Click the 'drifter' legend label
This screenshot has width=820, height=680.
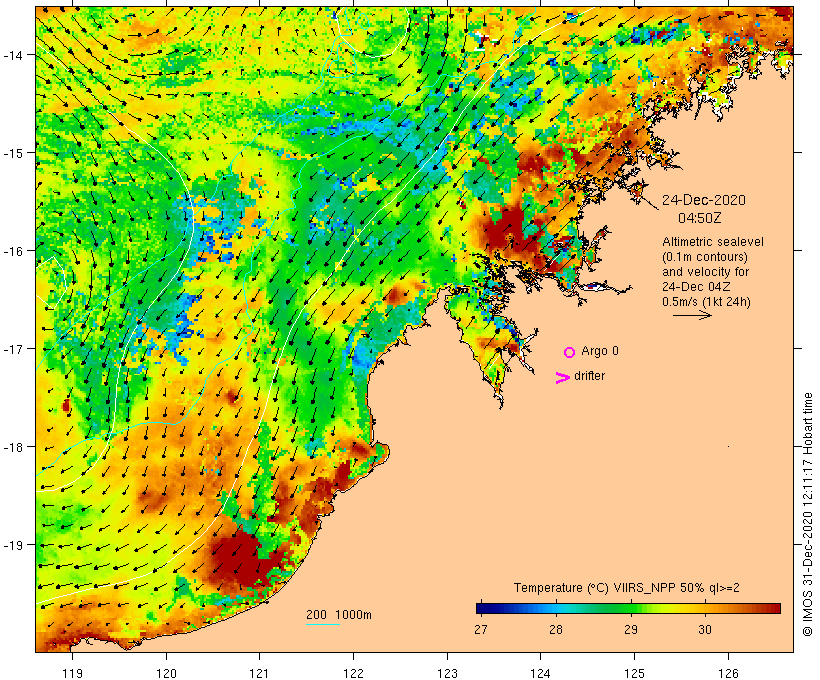589,376
